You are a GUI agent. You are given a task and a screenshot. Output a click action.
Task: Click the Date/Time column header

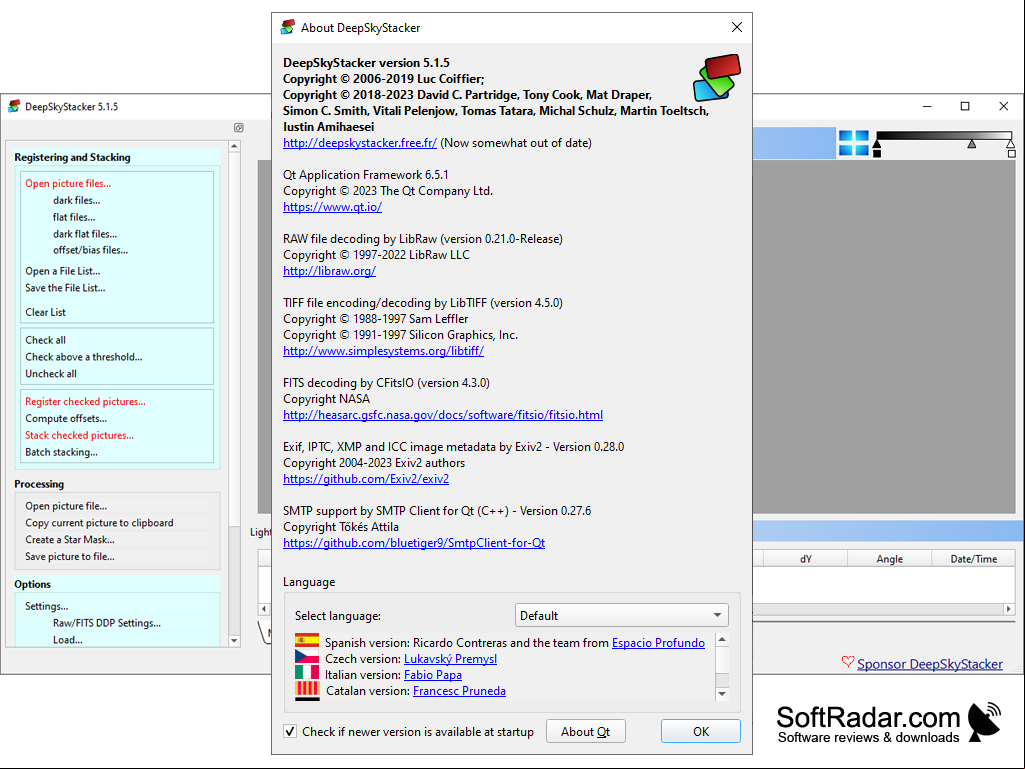(974, 558)
